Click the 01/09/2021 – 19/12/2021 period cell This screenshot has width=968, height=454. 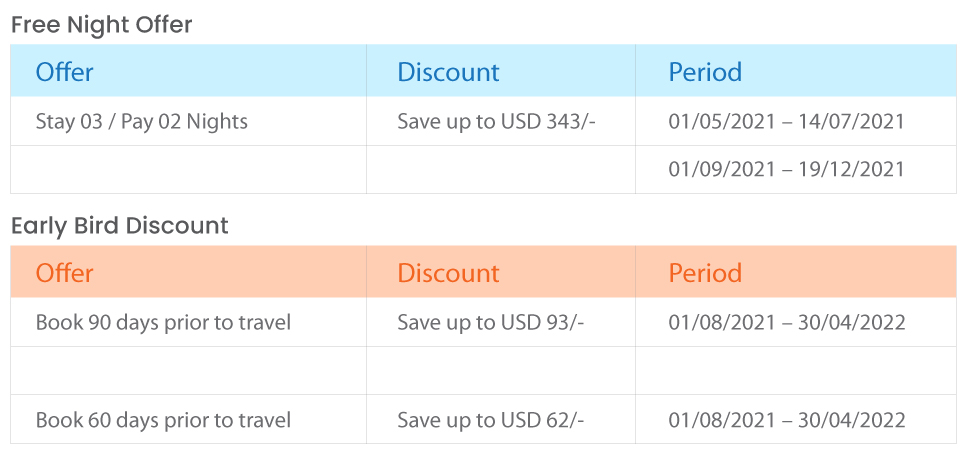(786, 169)
